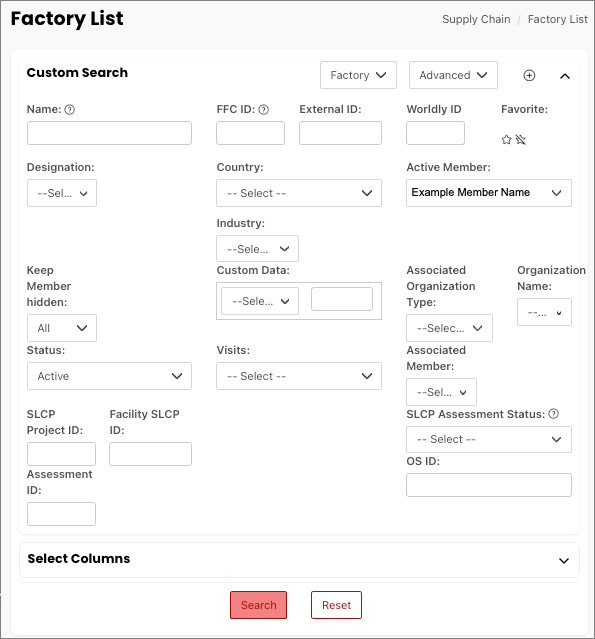Viewport: 595px width, 639px height.
Task: Click the Name help question icon
Action: (70, 110)
